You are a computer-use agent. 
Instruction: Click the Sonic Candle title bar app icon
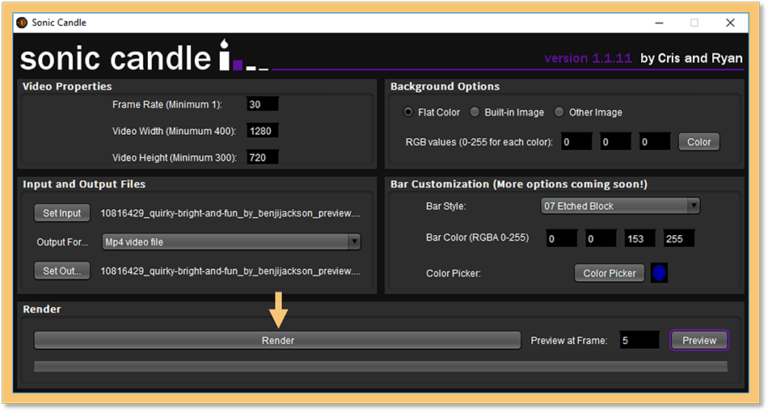22,23
